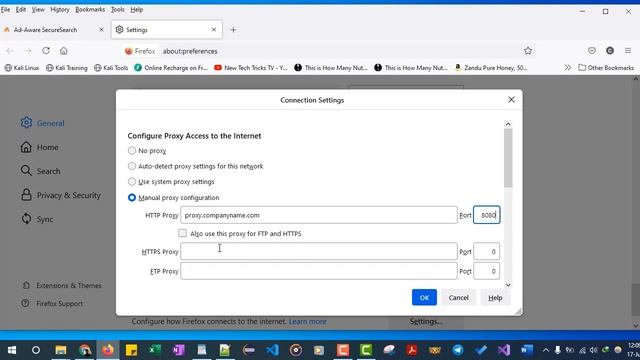The image size is (640, 360).
Task: Open Help for connection settings
Action: 495,298
